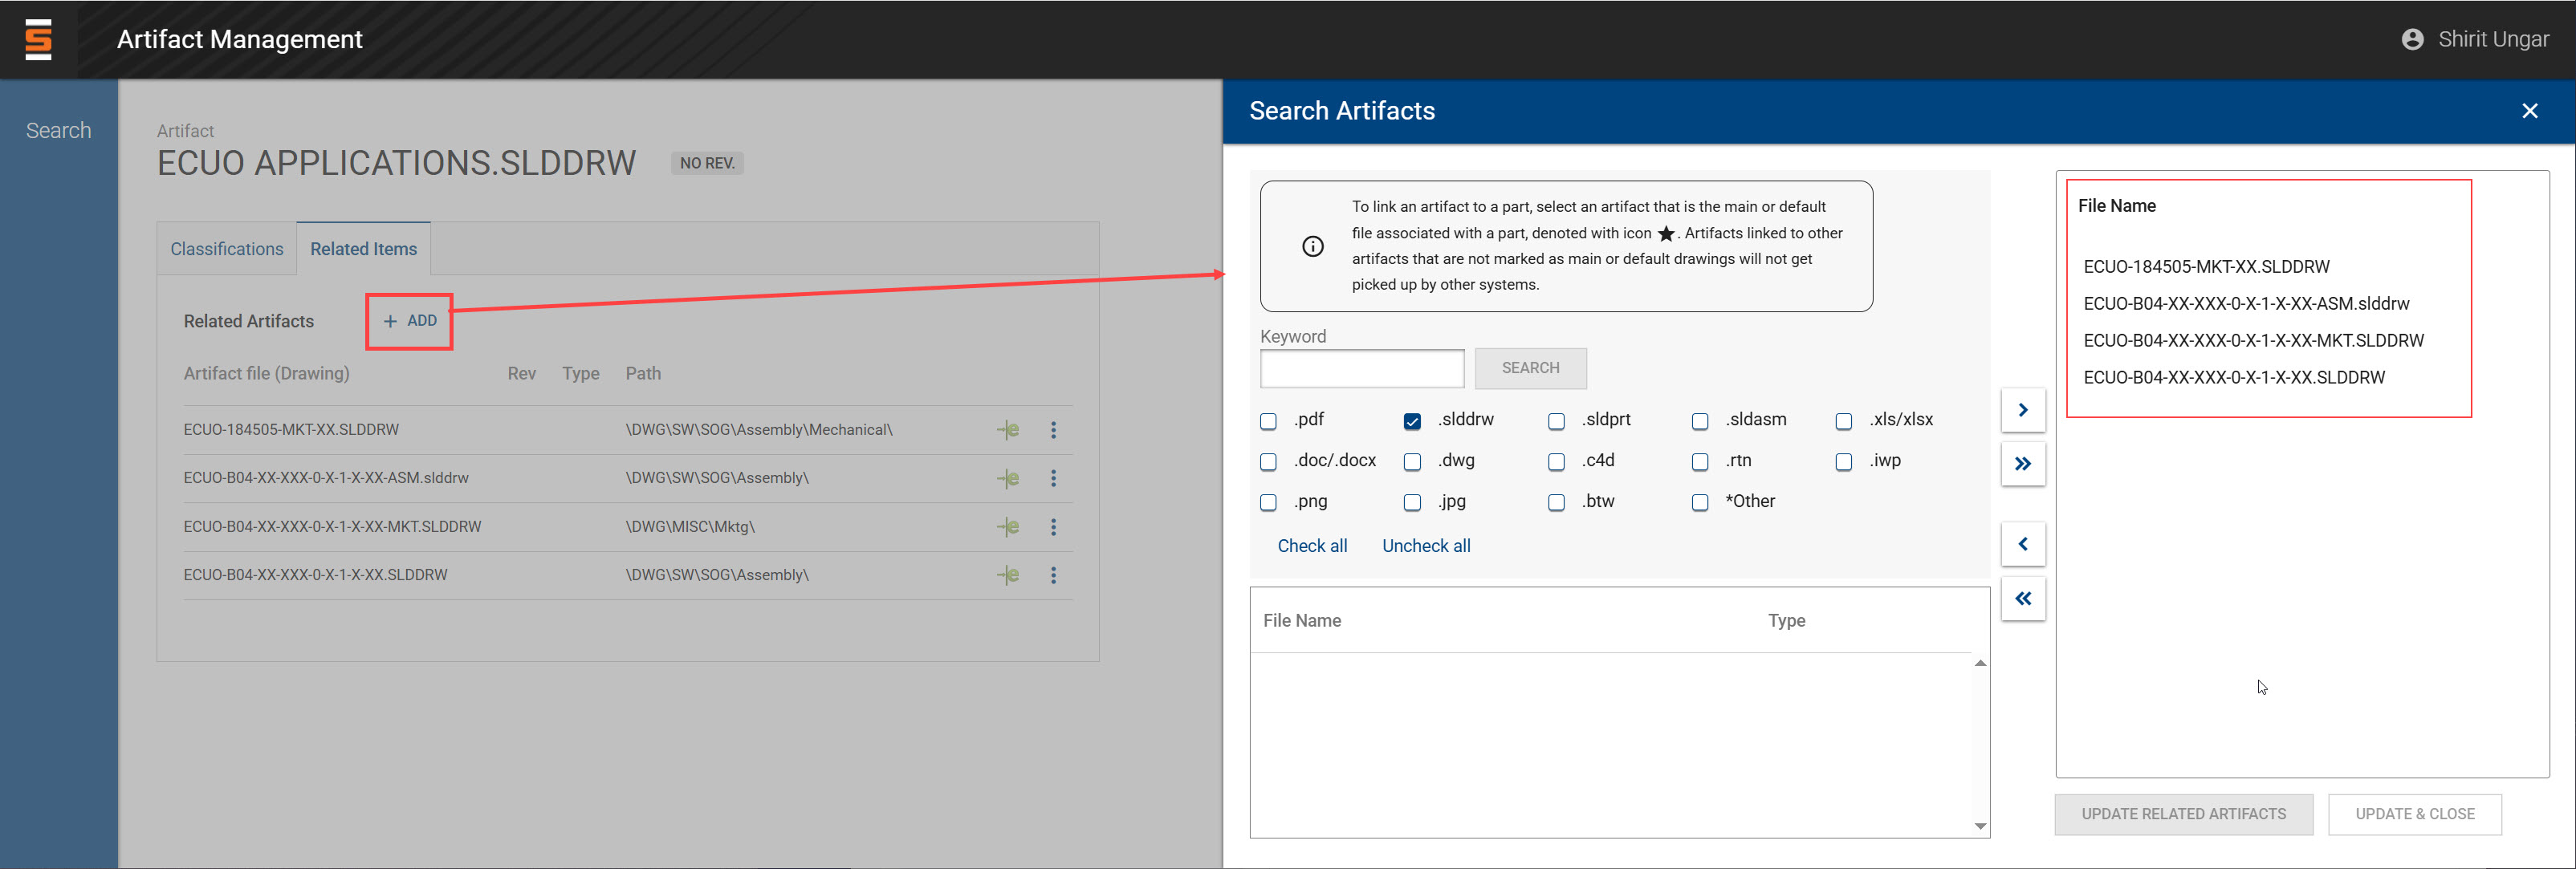Viewport: 2576px width, 869px height.
Task: Enable the .pdf file type checkbox
Action: tap(1268, 421)
